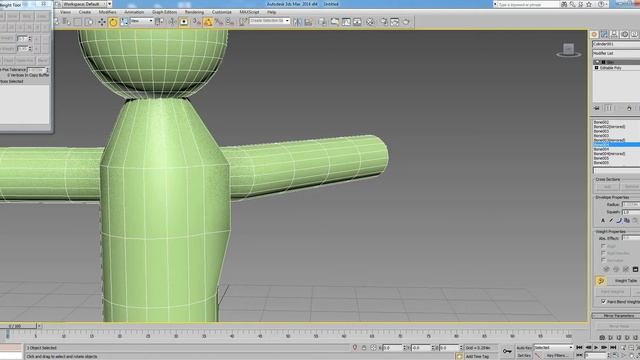640x360 pixels.
Task: Play the animation
Action: click(596, 348)
